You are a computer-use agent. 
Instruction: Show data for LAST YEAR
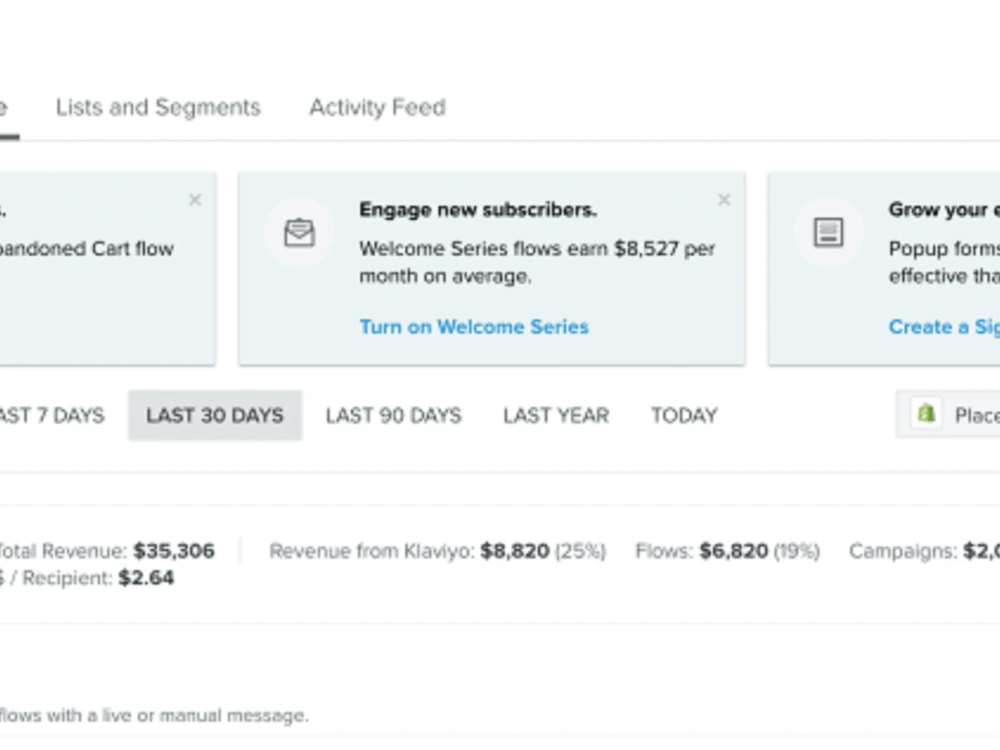[x=556, y=415]
